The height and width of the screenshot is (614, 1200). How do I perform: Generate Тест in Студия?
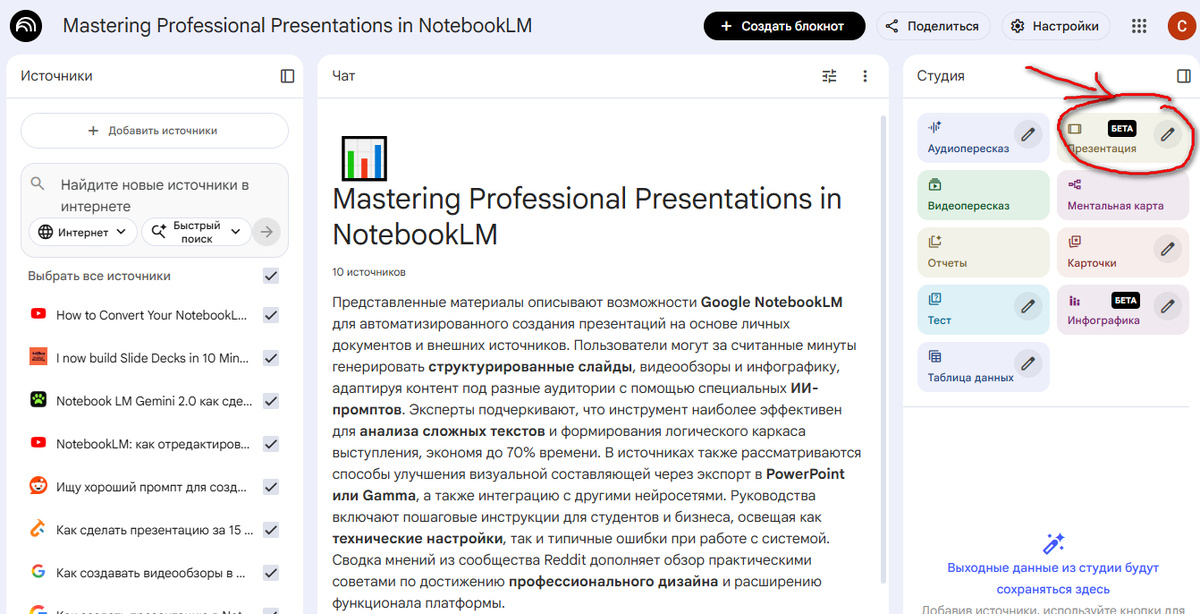click(984, 310)
